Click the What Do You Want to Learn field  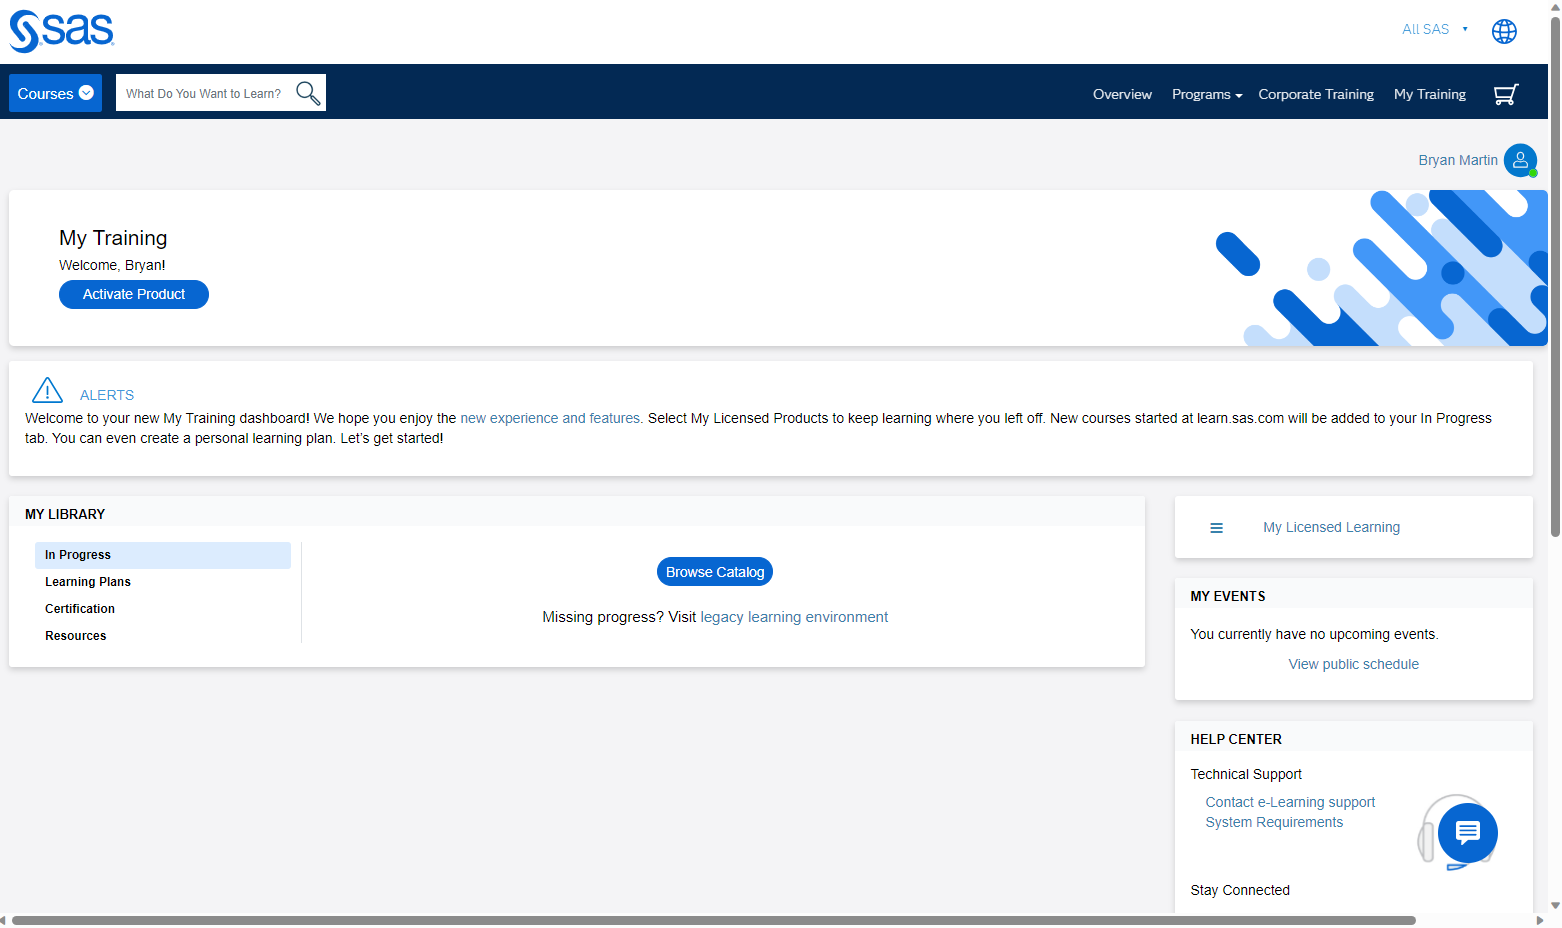[x=203, y=92]
